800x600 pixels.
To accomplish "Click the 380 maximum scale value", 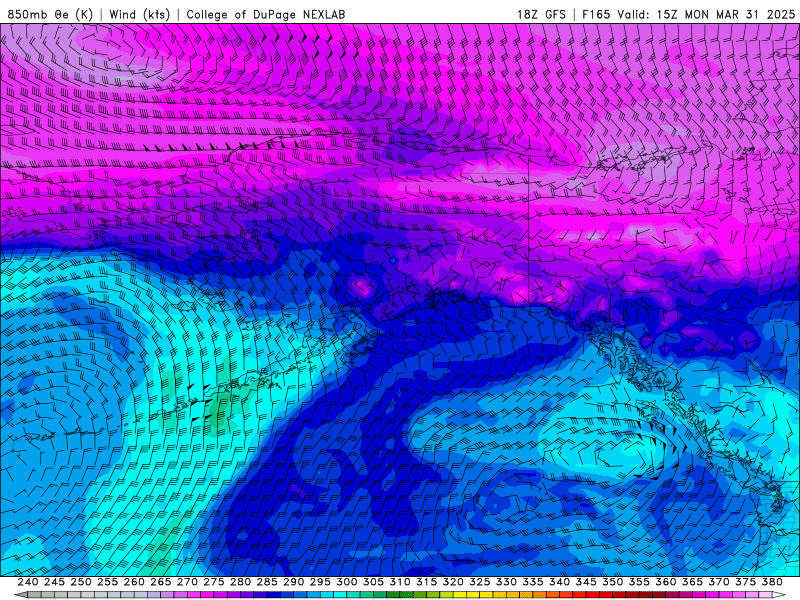I will [772, 582].
